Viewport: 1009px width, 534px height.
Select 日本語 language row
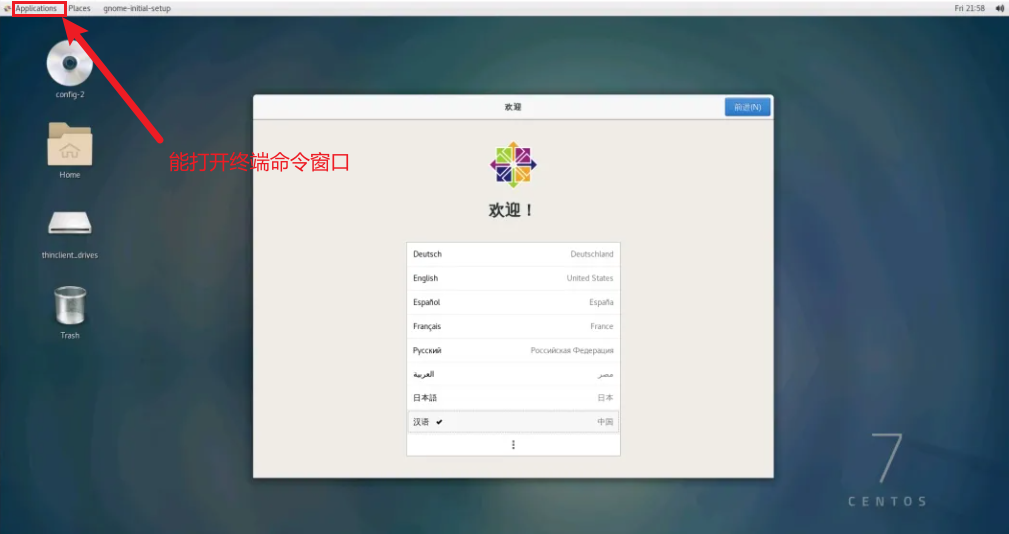pyautogui.click(x=513, y=398)
